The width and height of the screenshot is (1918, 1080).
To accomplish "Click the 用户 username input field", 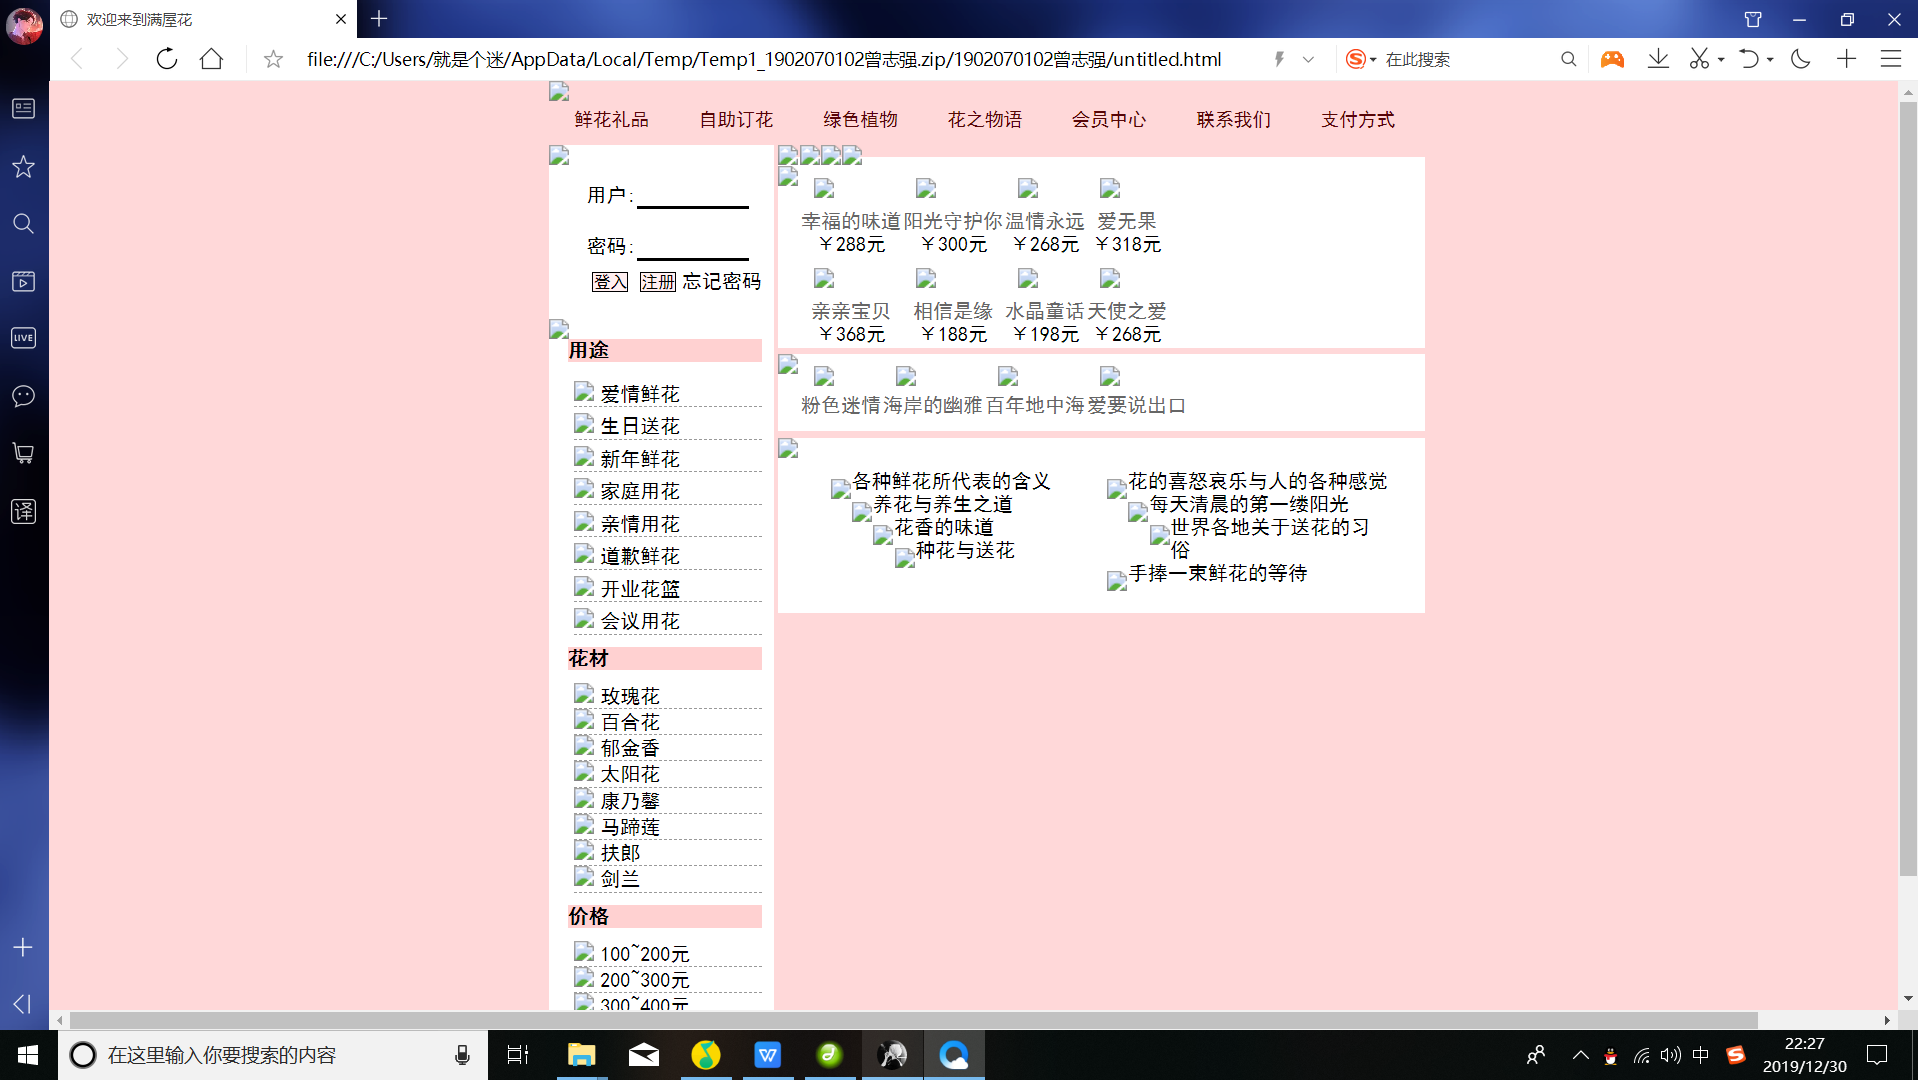I will coord(693,195).
